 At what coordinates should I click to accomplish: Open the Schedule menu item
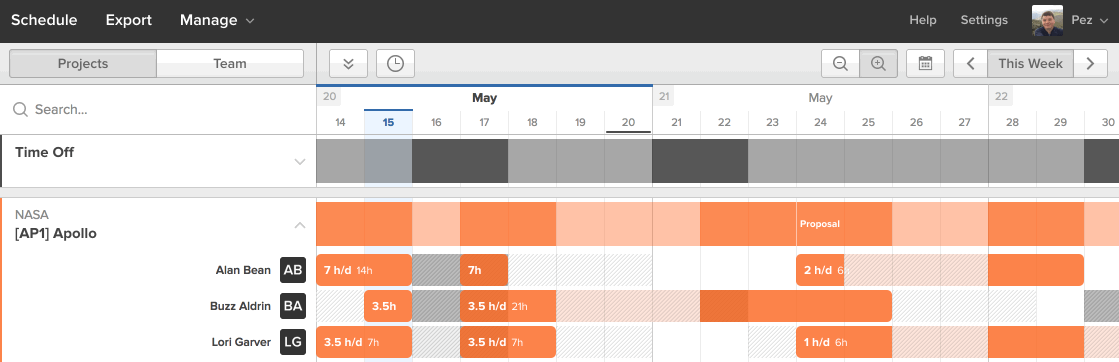[x=44, y=21]
